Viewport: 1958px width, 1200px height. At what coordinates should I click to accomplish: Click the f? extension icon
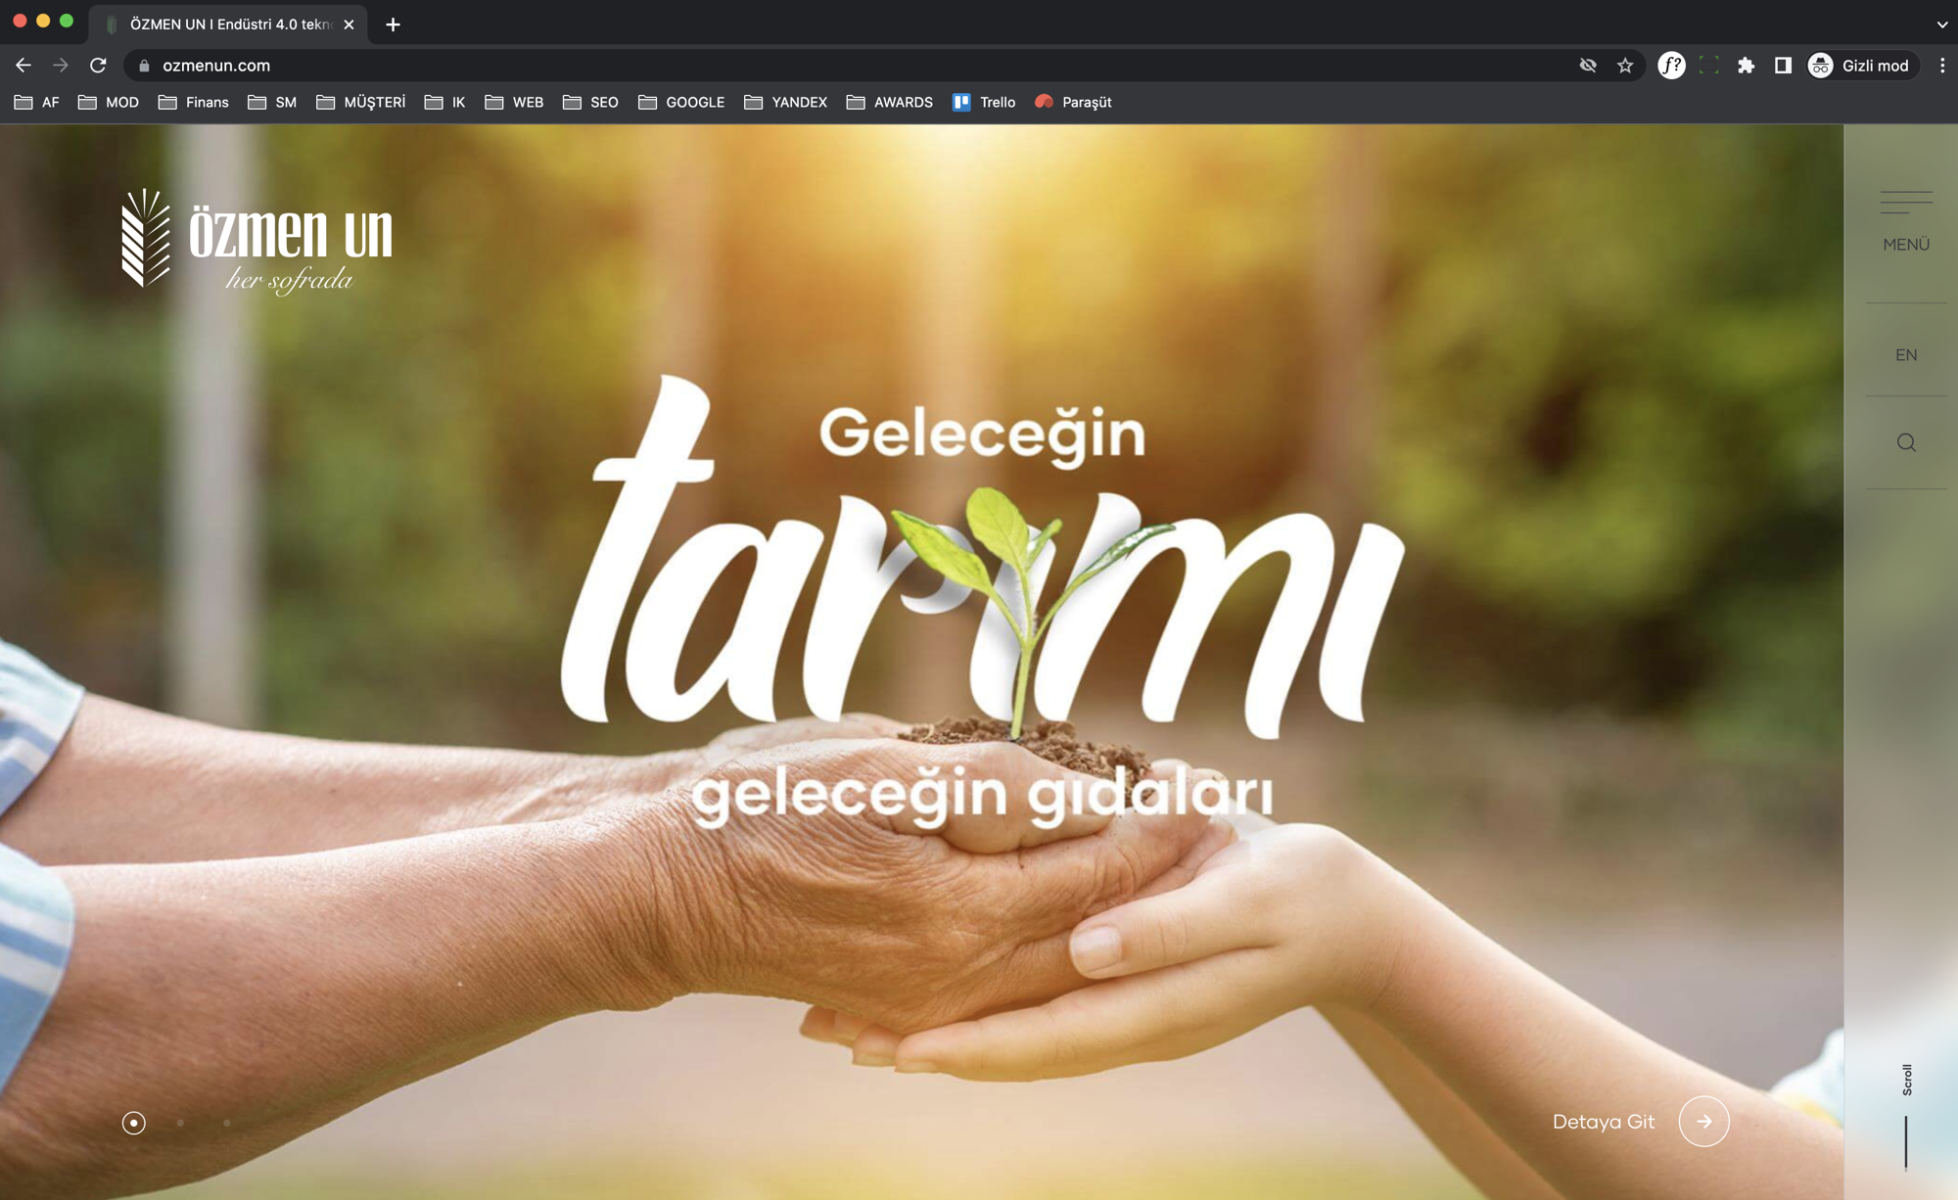1671,66
